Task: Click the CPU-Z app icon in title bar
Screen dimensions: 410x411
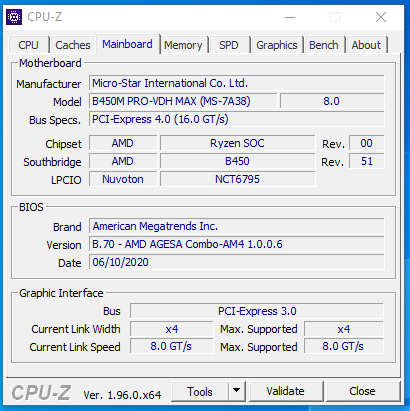Action: click(x=14, y=17)
